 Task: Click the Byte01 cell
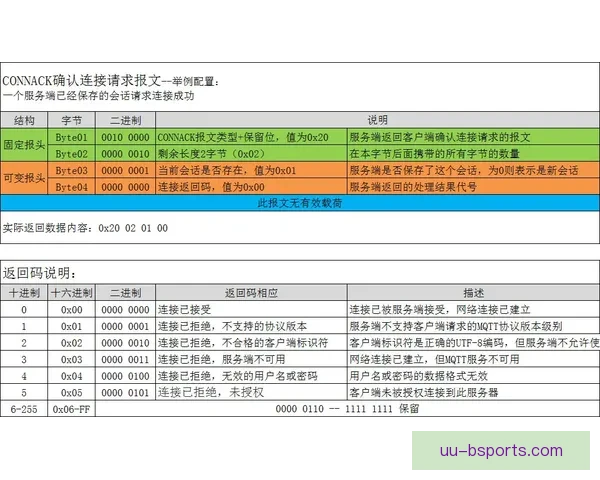tap(72, 137)
